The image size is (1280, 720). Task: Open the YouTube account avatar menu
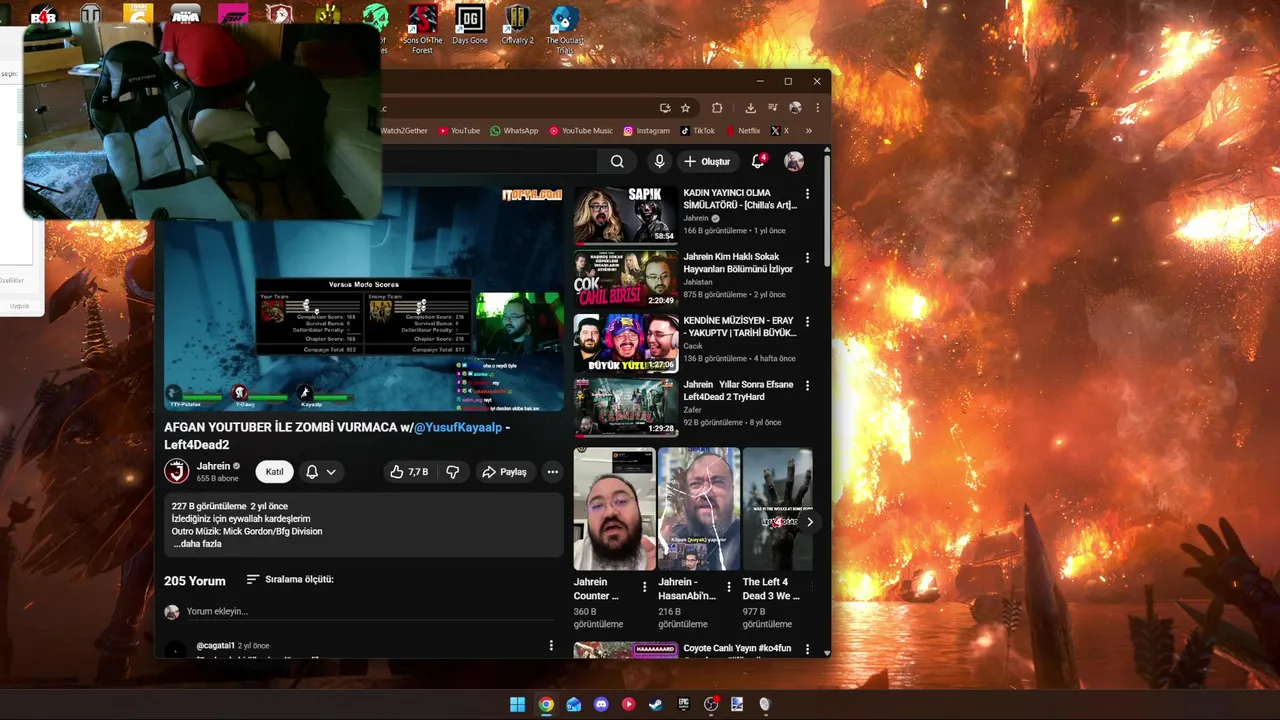(794, 161)
